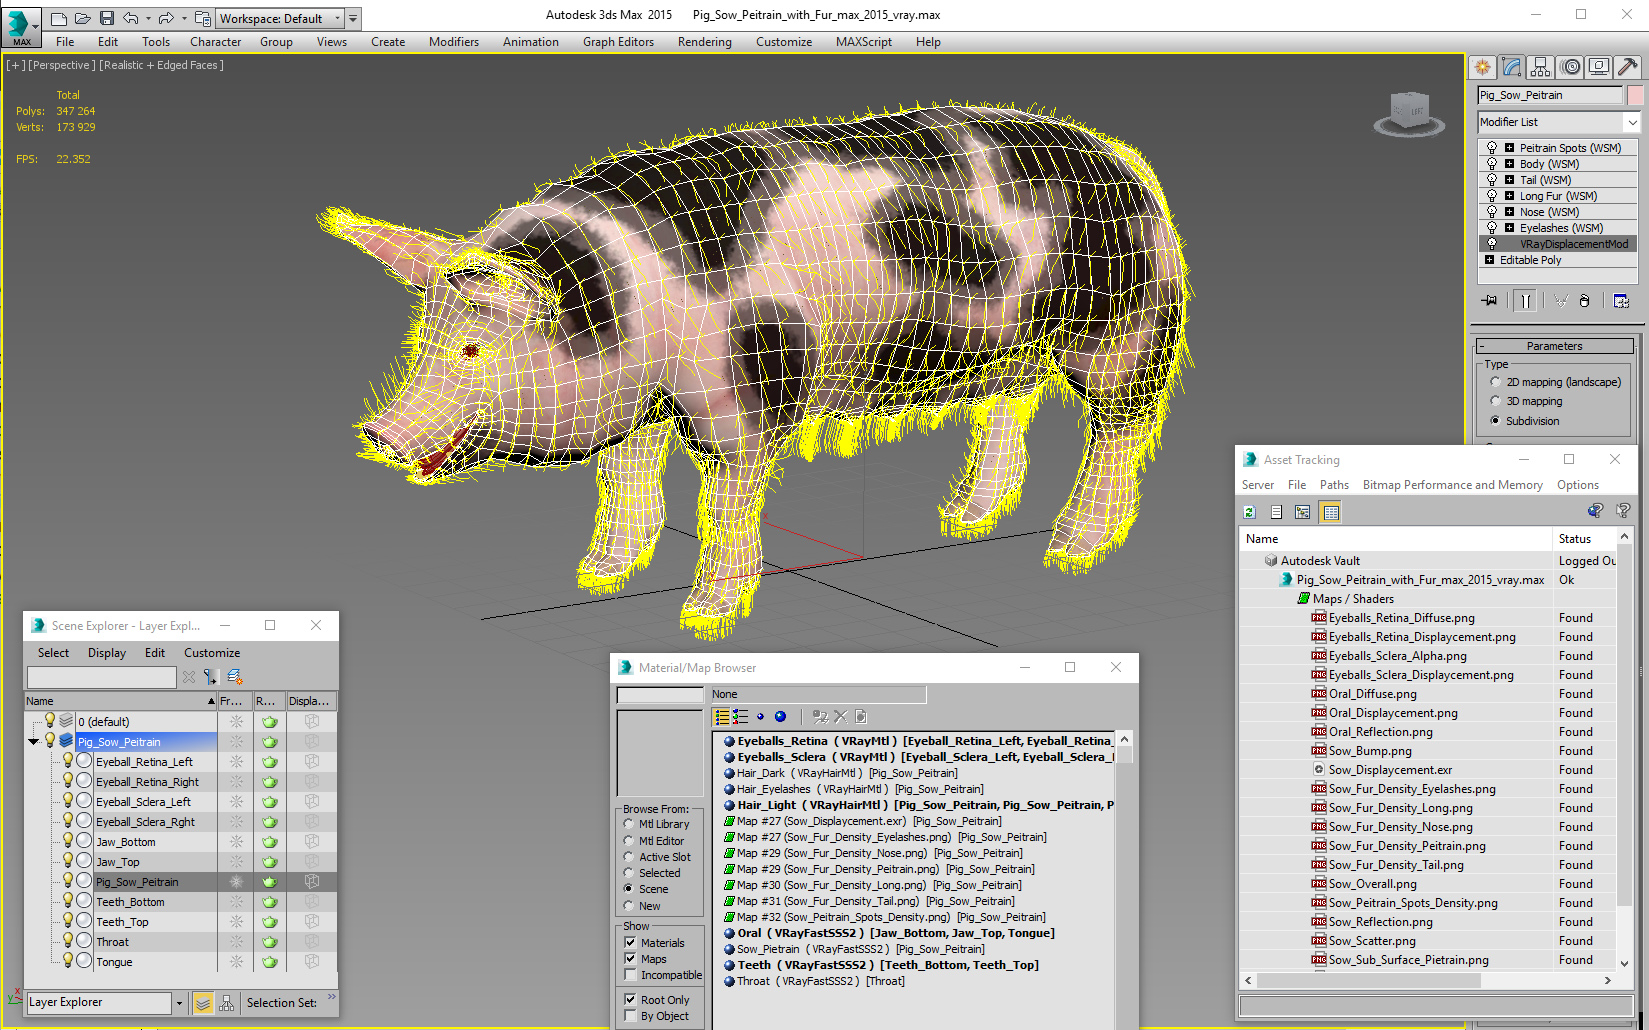Click the Pig_Sow_Peitrain object name field
This screenshot has width=1649, height=1030.
click(x=1549, y=95)
